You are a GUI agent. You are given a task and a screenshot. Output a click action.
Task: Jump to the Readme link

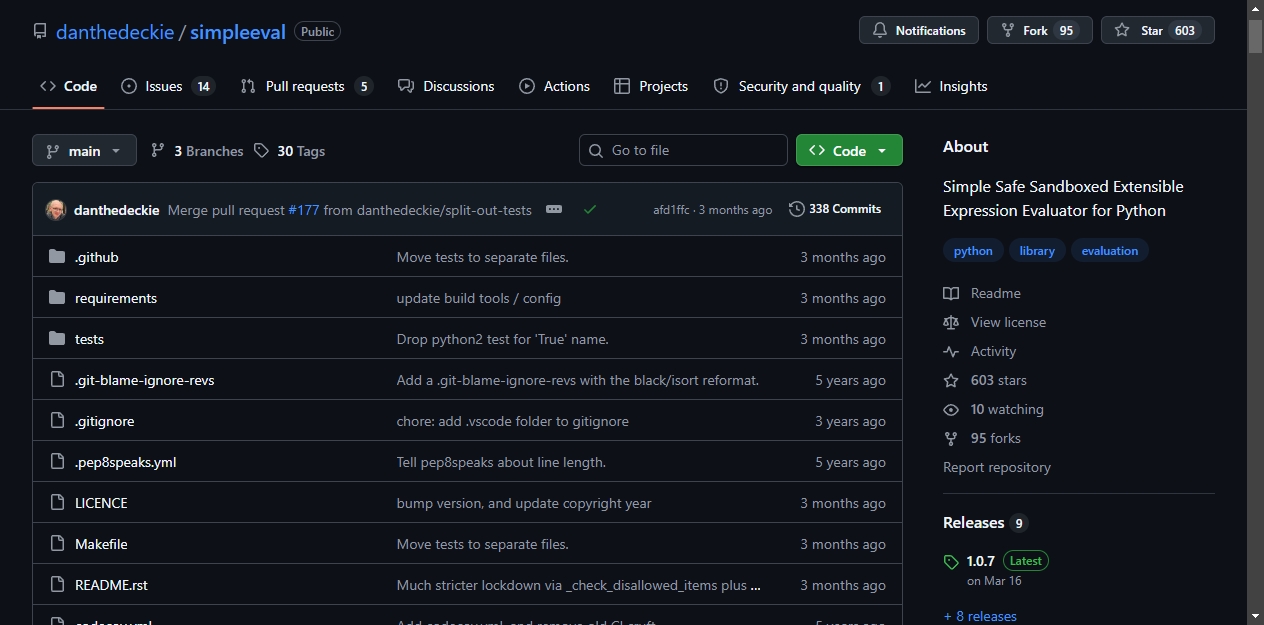coord(982,293)
